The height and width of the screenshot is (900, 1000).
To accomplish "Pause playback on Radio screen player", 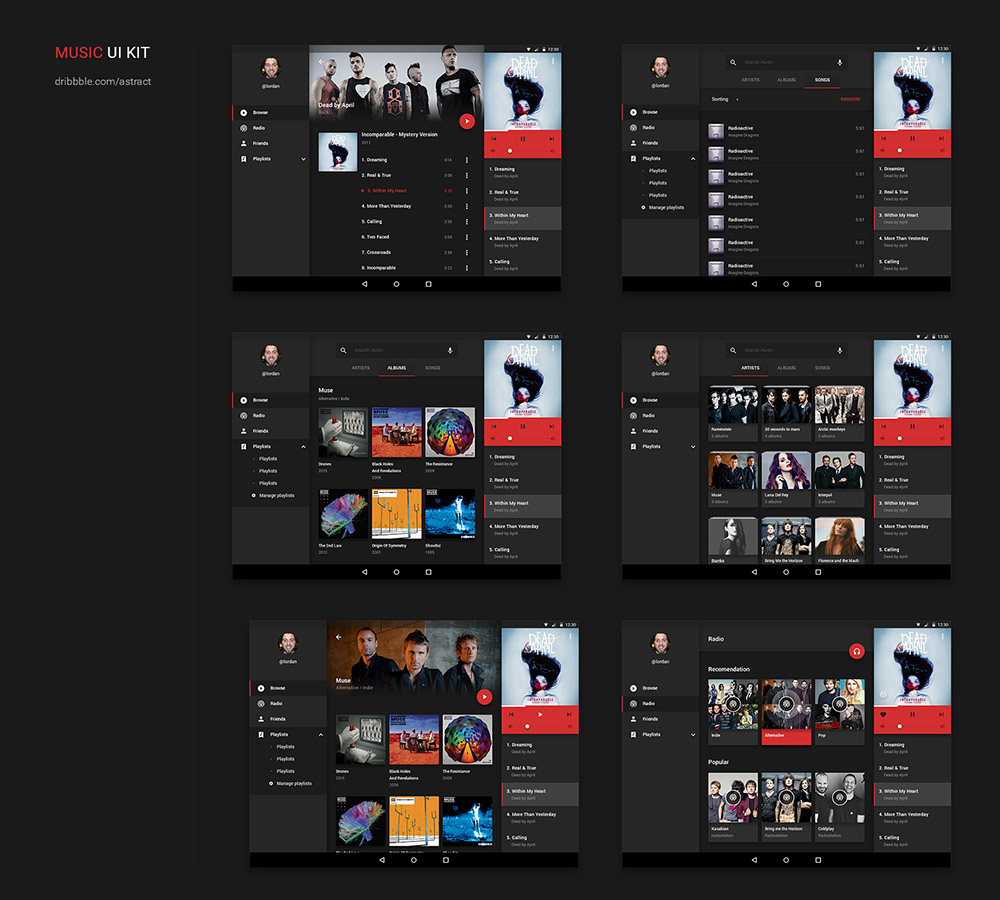I will click(x=912, y=714).
